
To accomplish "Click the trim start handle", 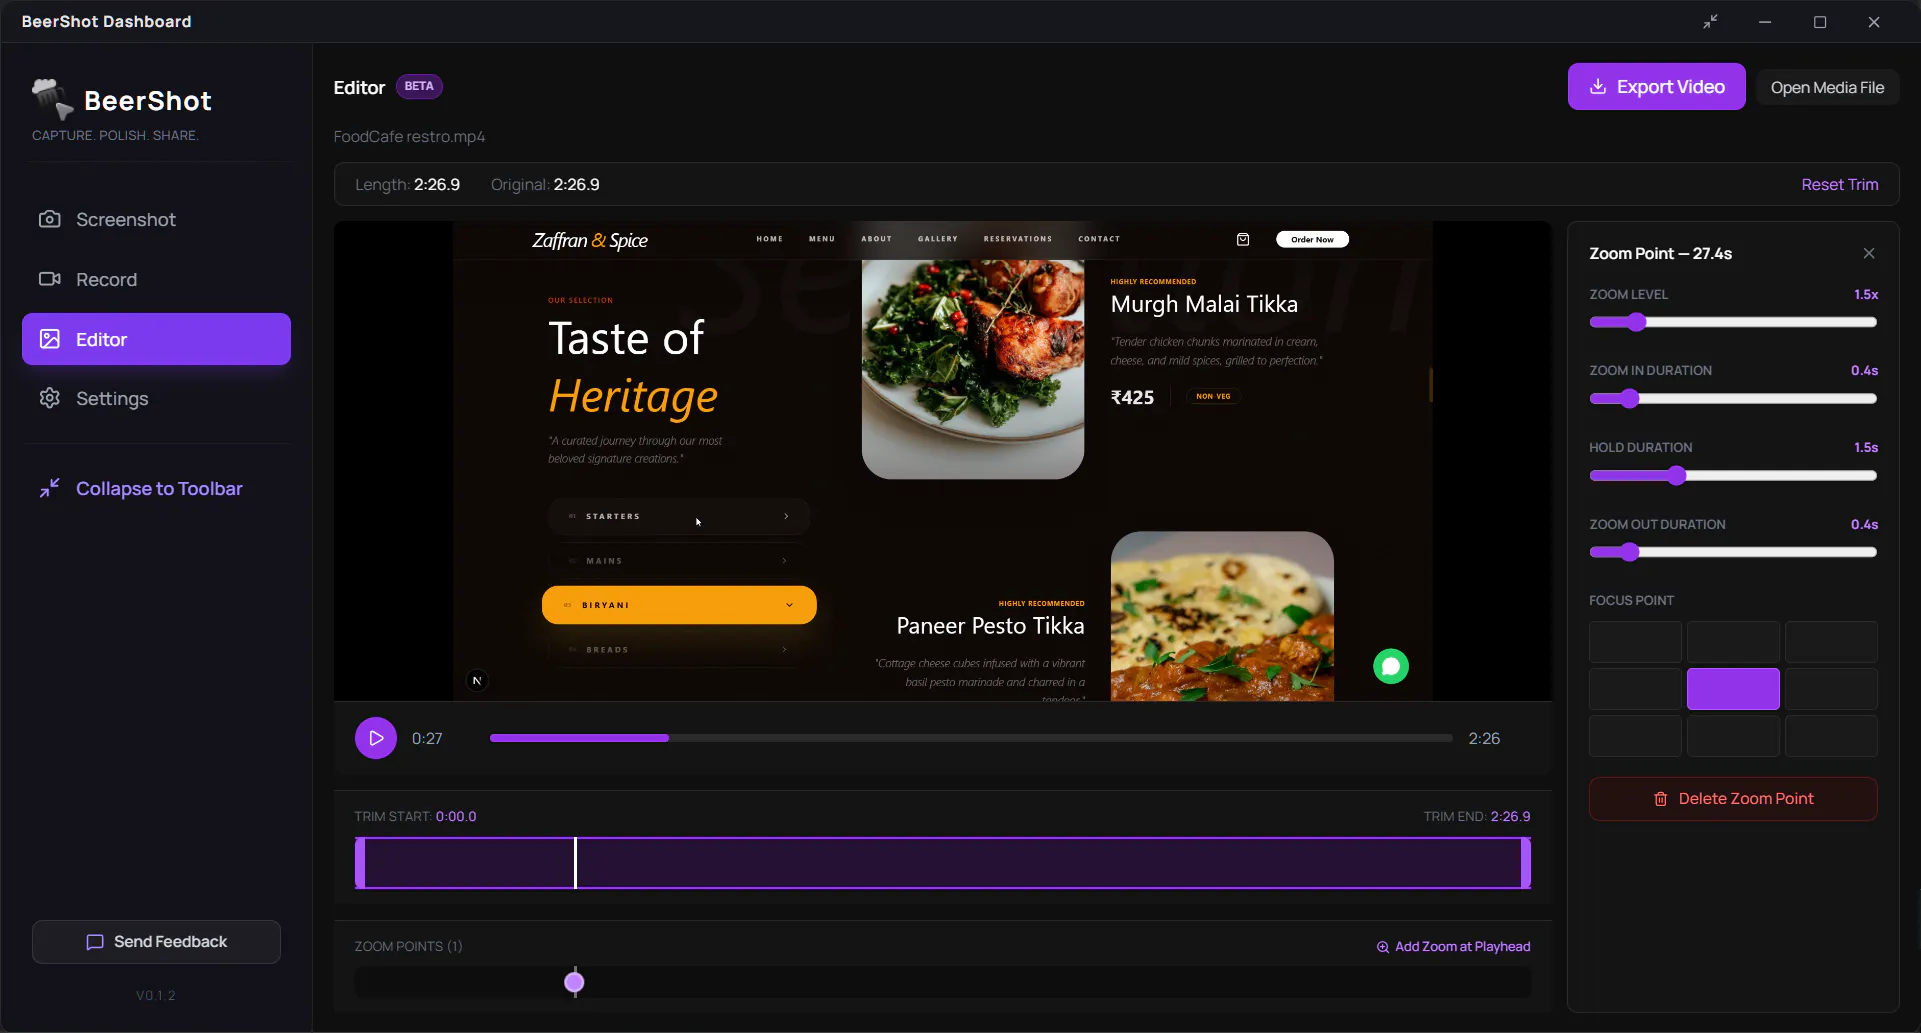I will tap(360, 863).
